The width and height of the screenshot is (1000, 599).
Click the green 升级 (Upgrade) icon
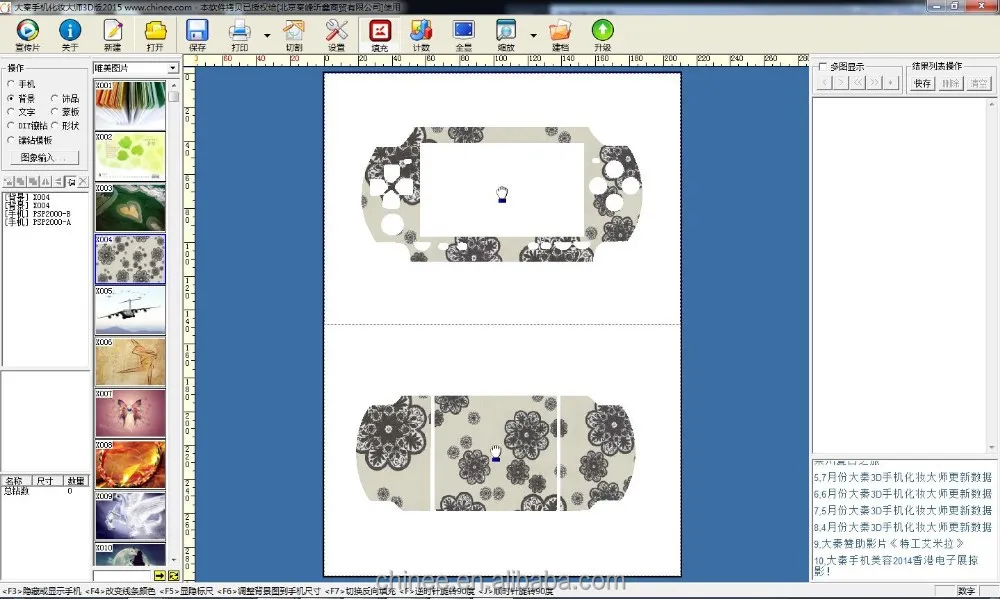(602, 31)
